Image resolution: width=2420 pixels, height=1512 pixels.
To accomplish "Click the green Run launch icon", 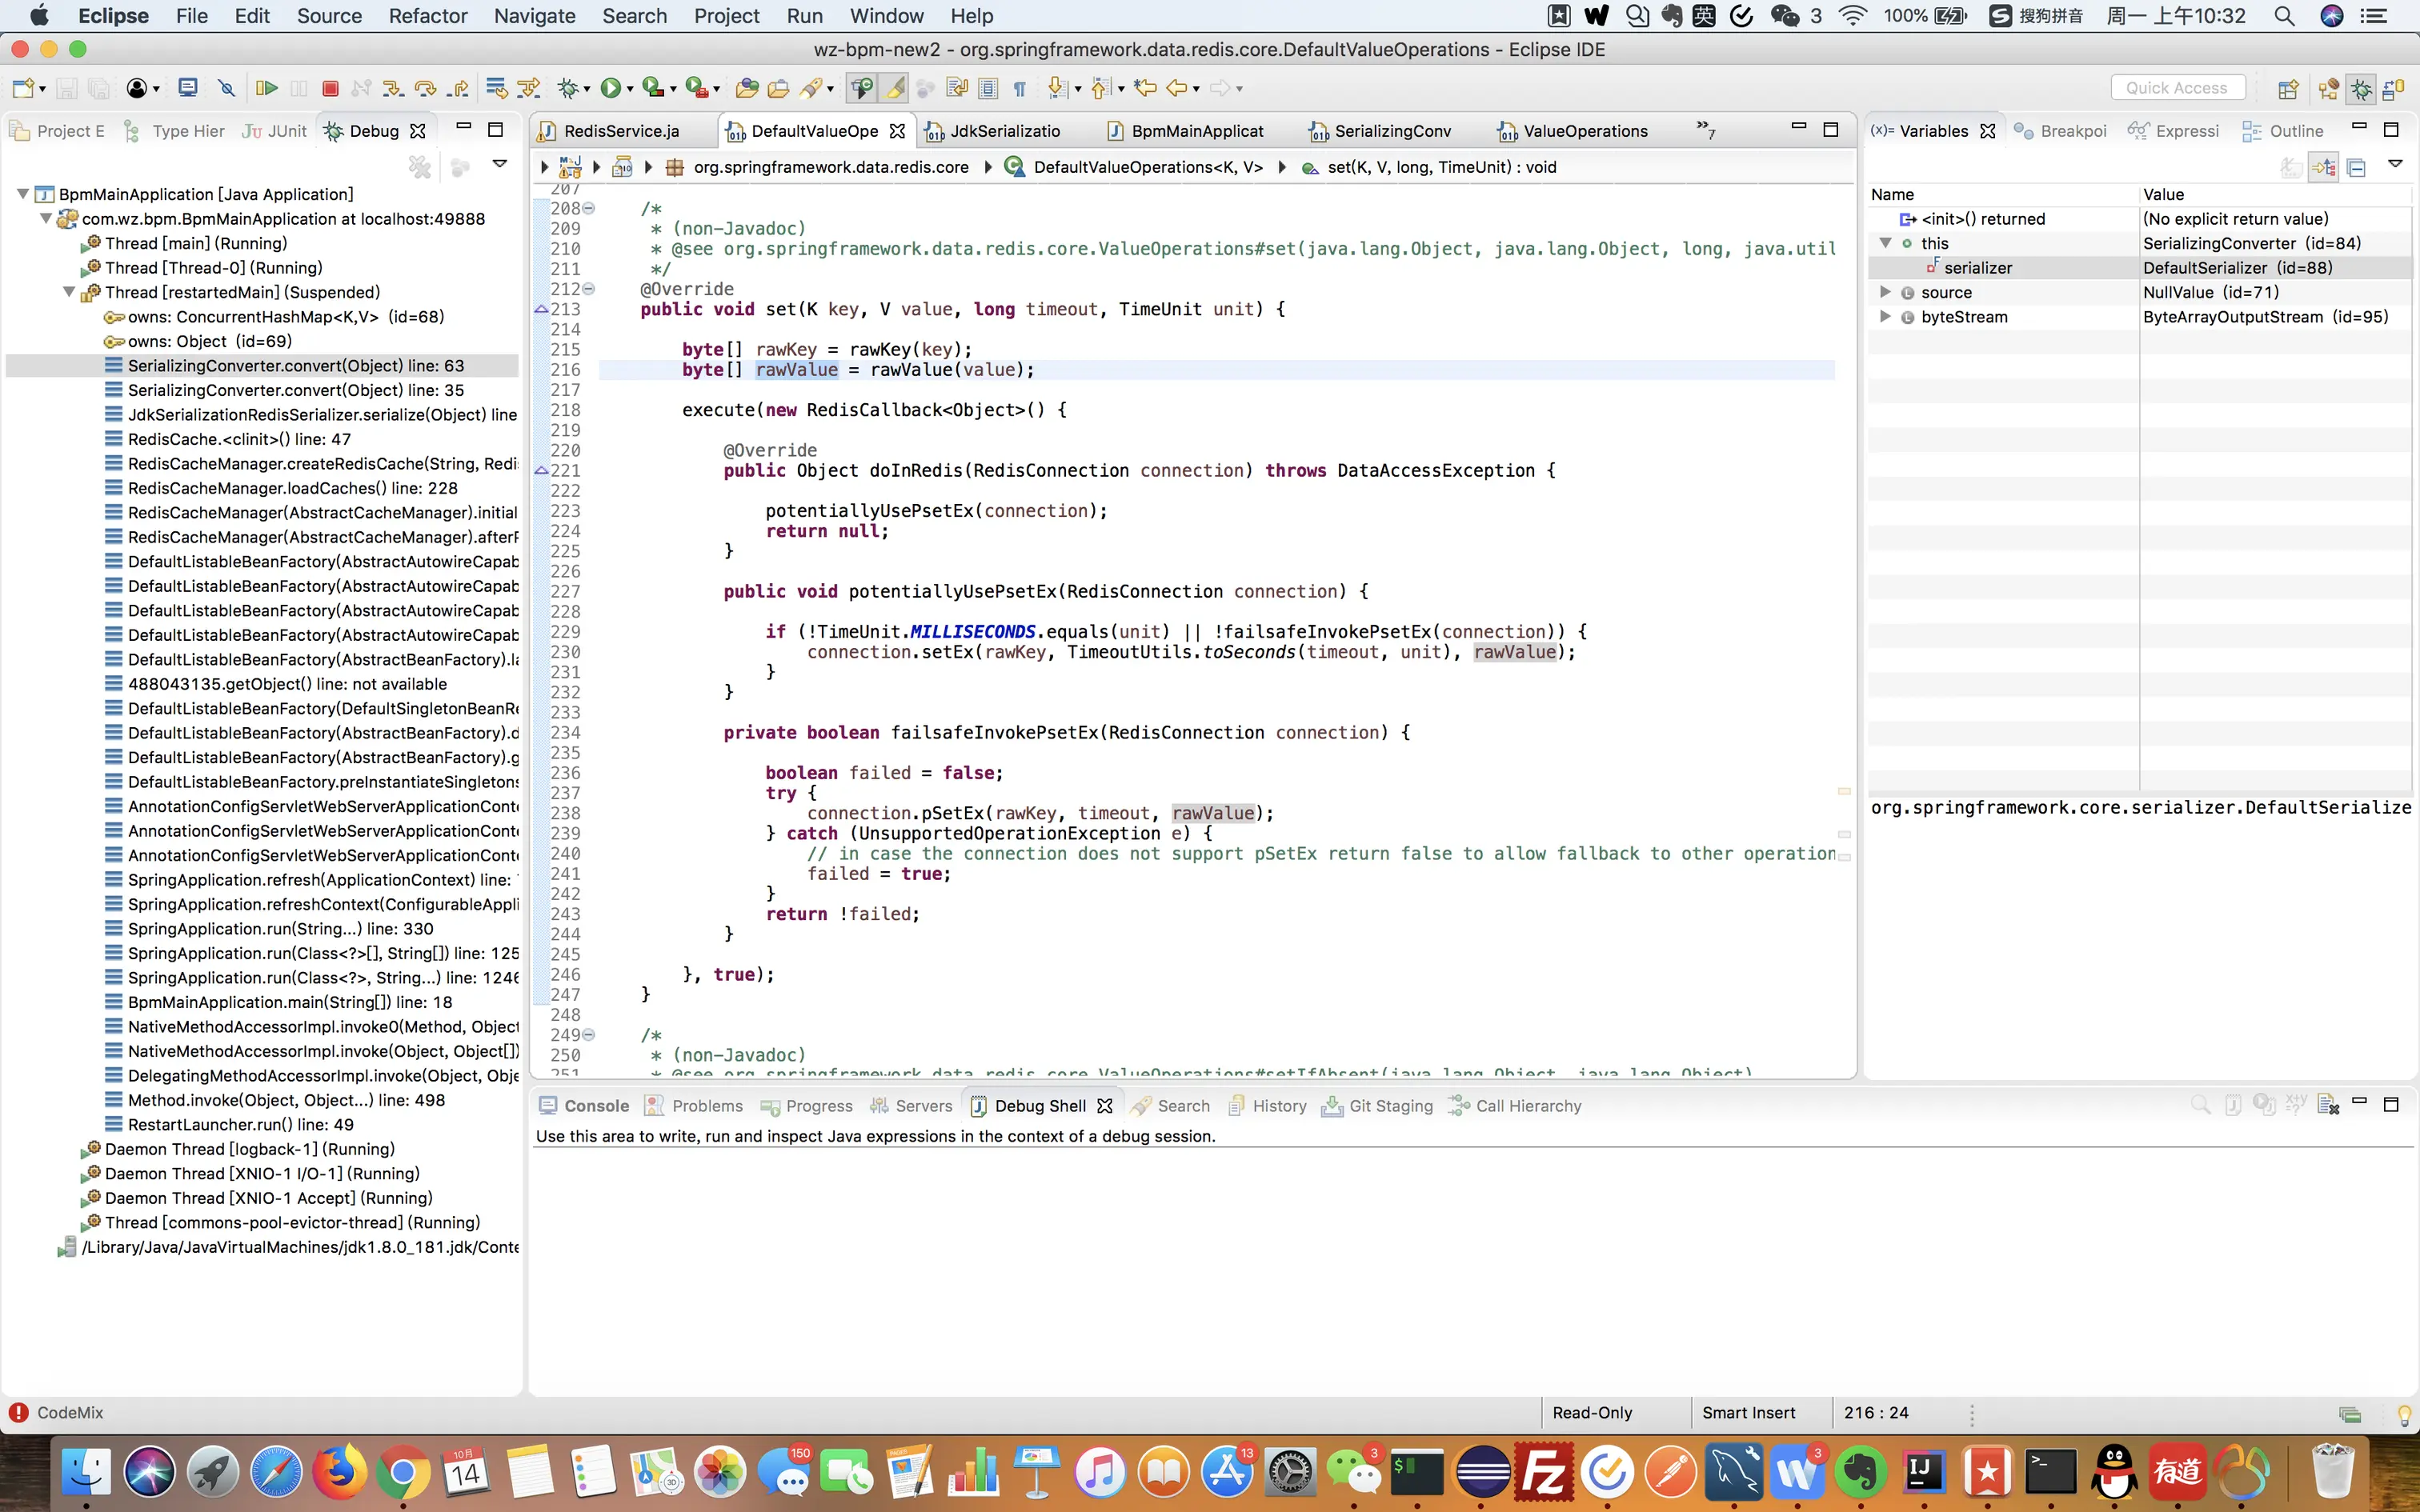I will pyautogui.click(x=610, y=89).
